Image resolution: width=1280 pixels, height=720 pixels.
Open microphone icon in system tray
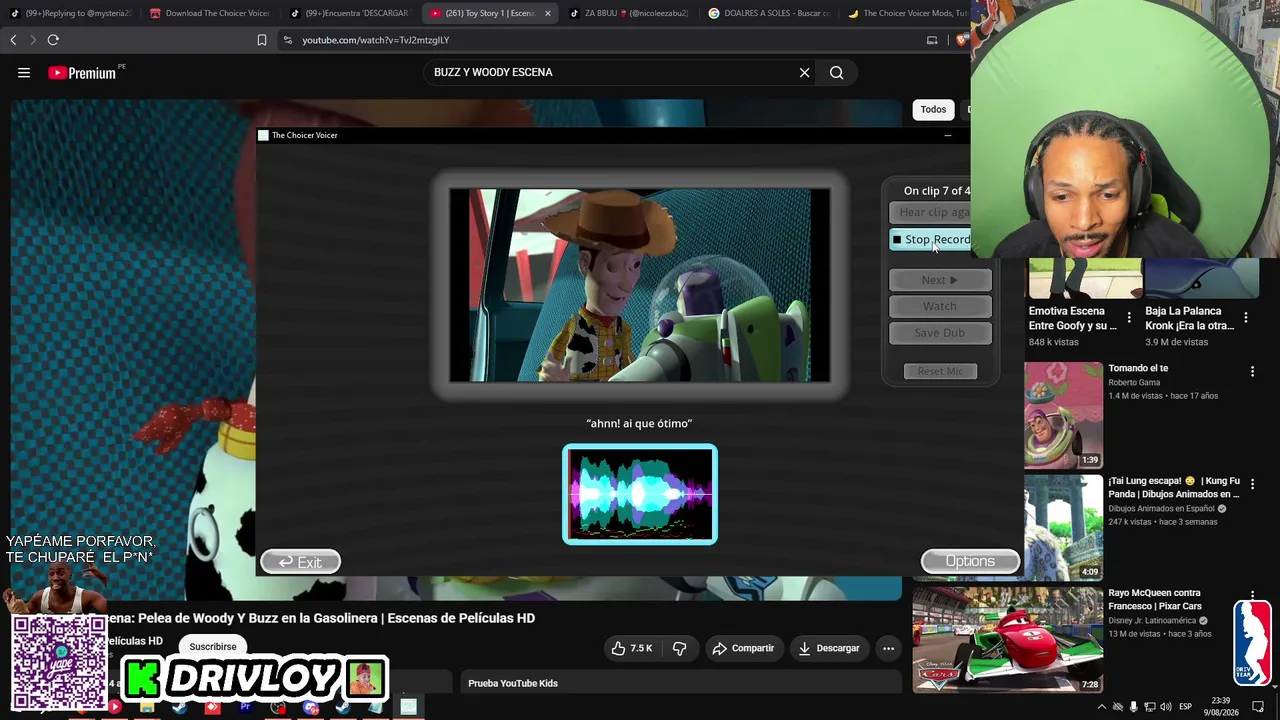pyautogui.click(x=1133, y=707)
